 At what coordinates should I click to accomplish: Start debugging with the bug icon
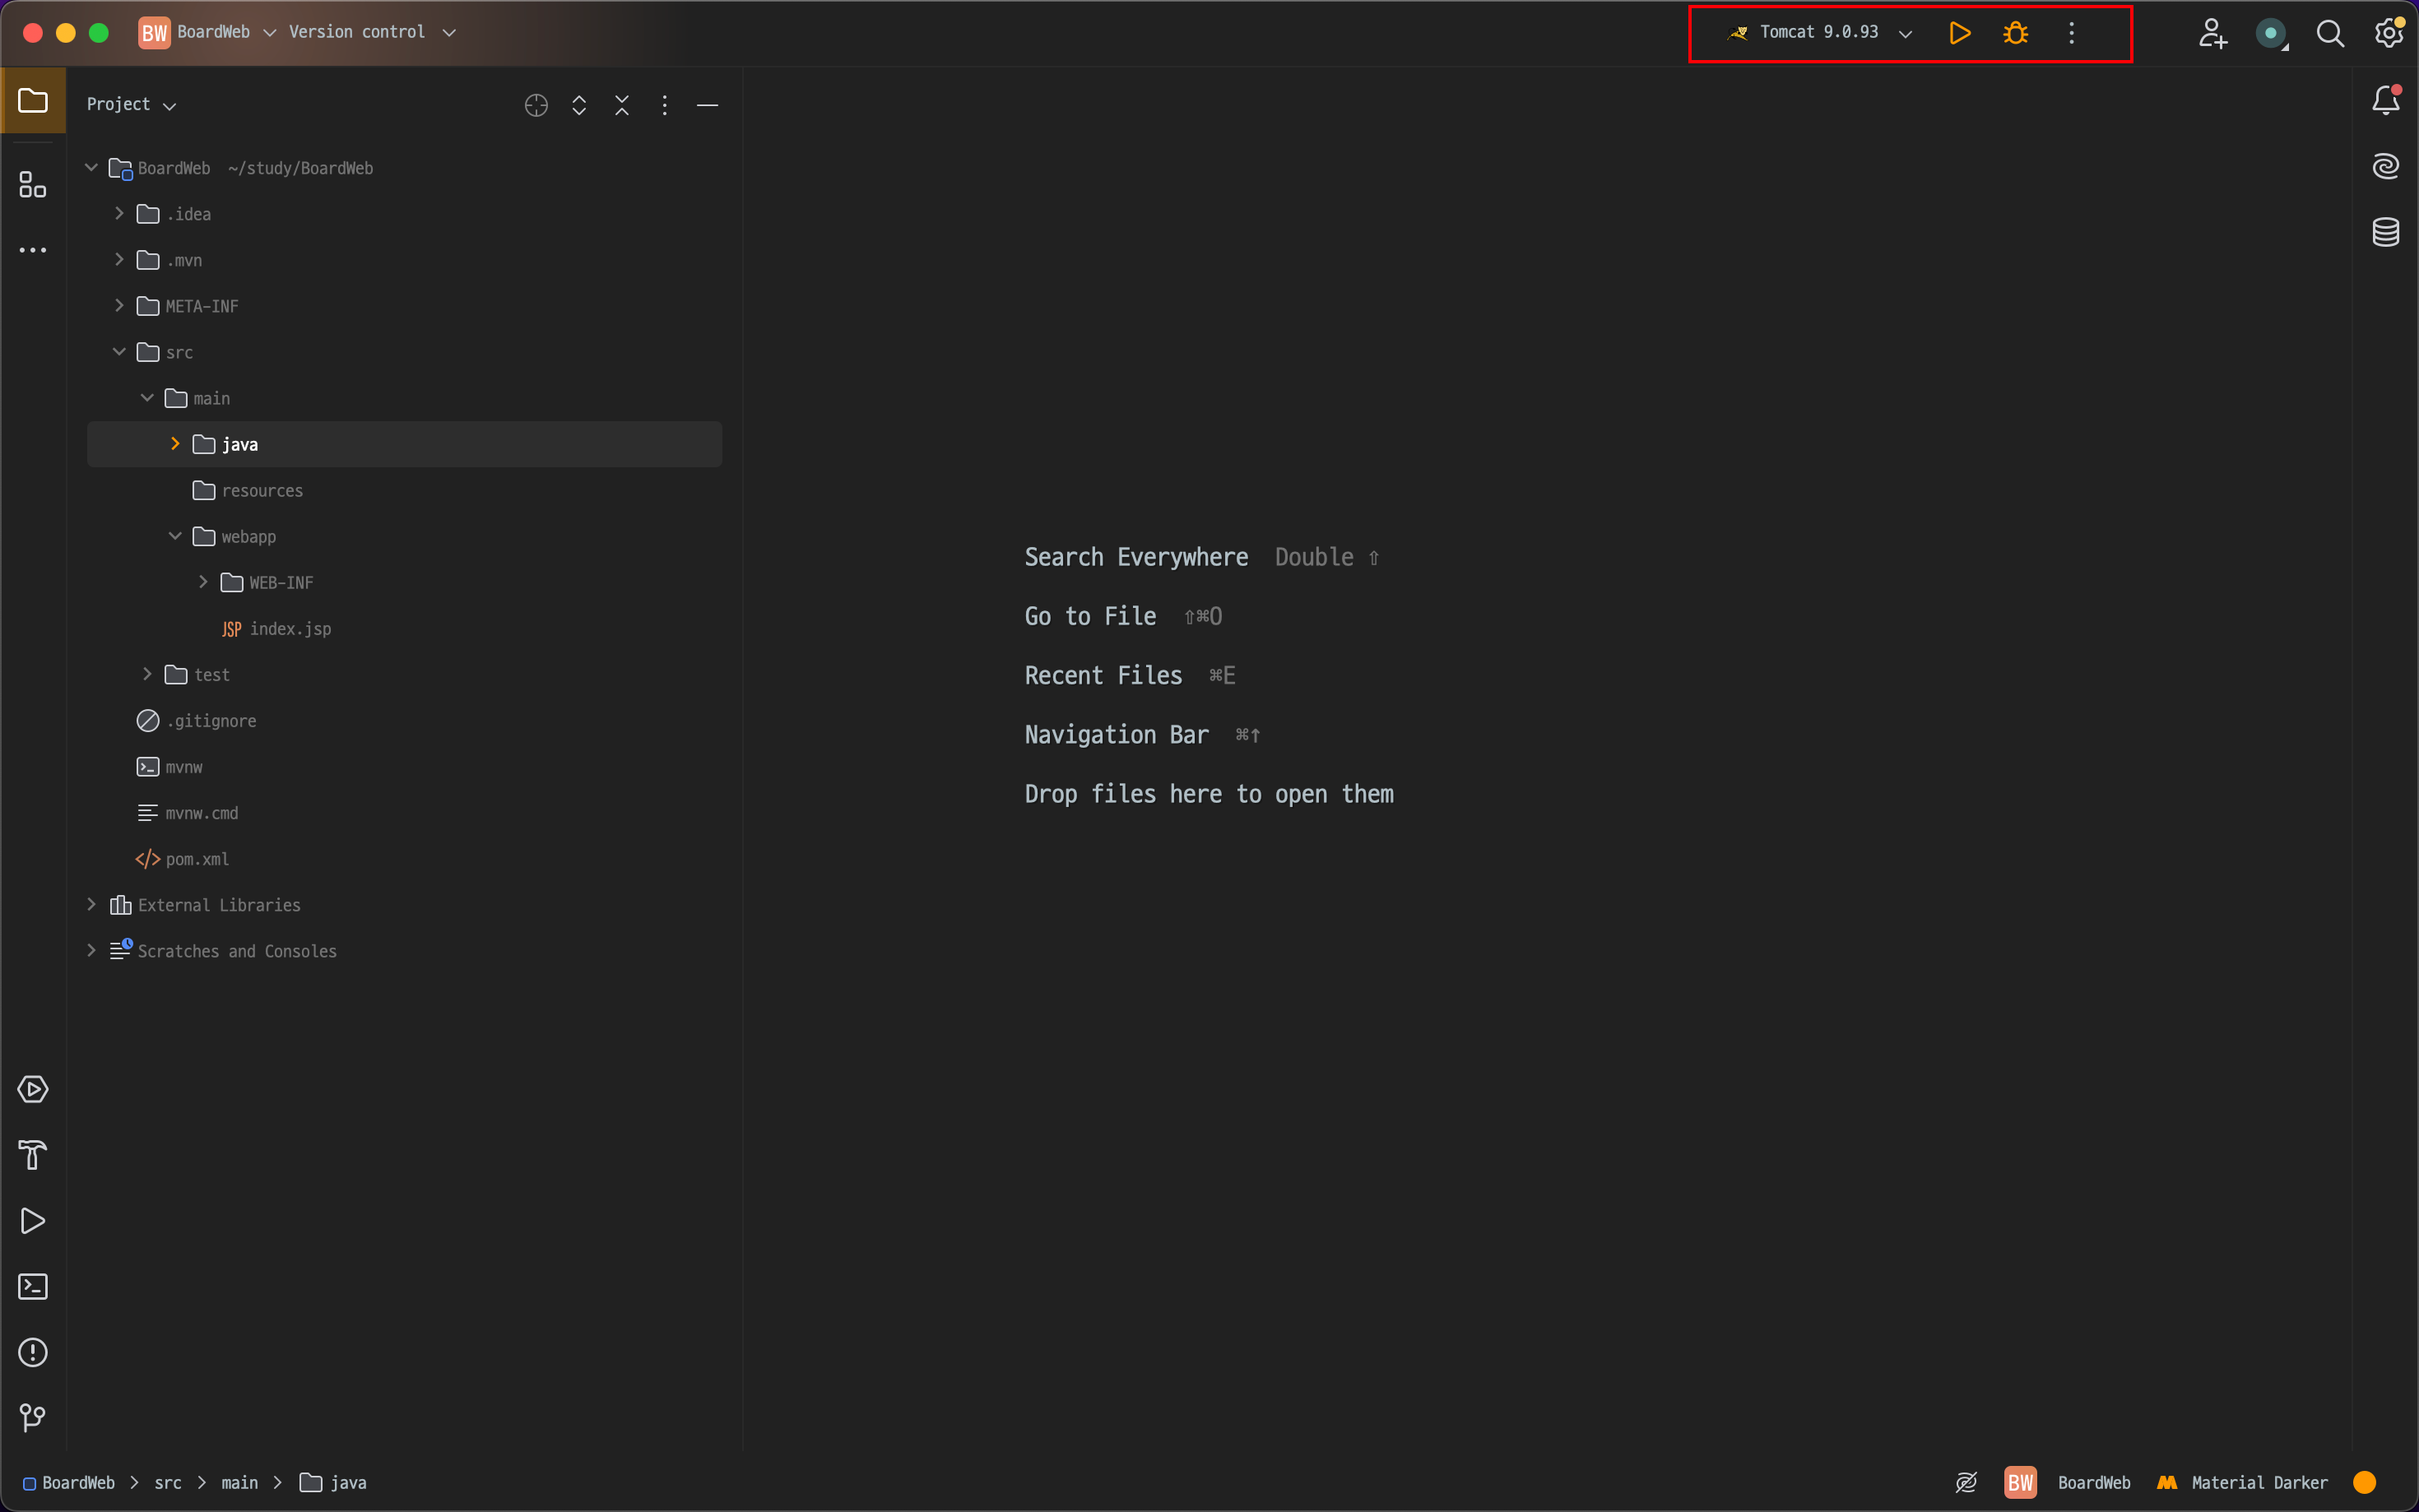[2015, 33]
